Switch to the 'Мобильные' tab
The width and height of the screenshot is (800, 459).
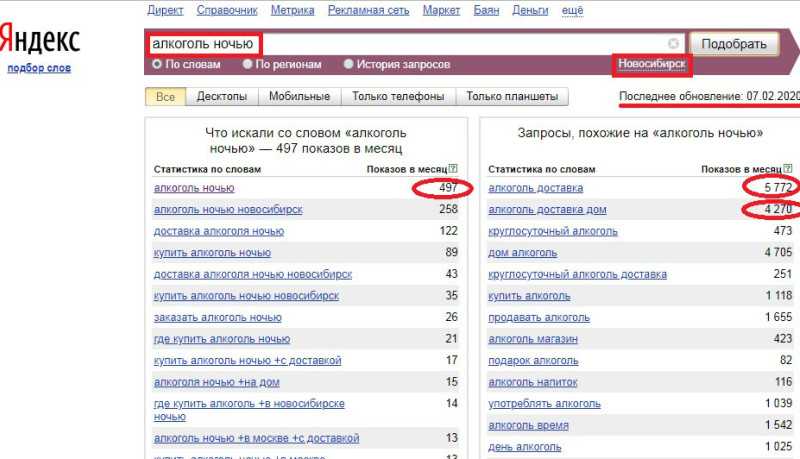click(x=299, y=97)
